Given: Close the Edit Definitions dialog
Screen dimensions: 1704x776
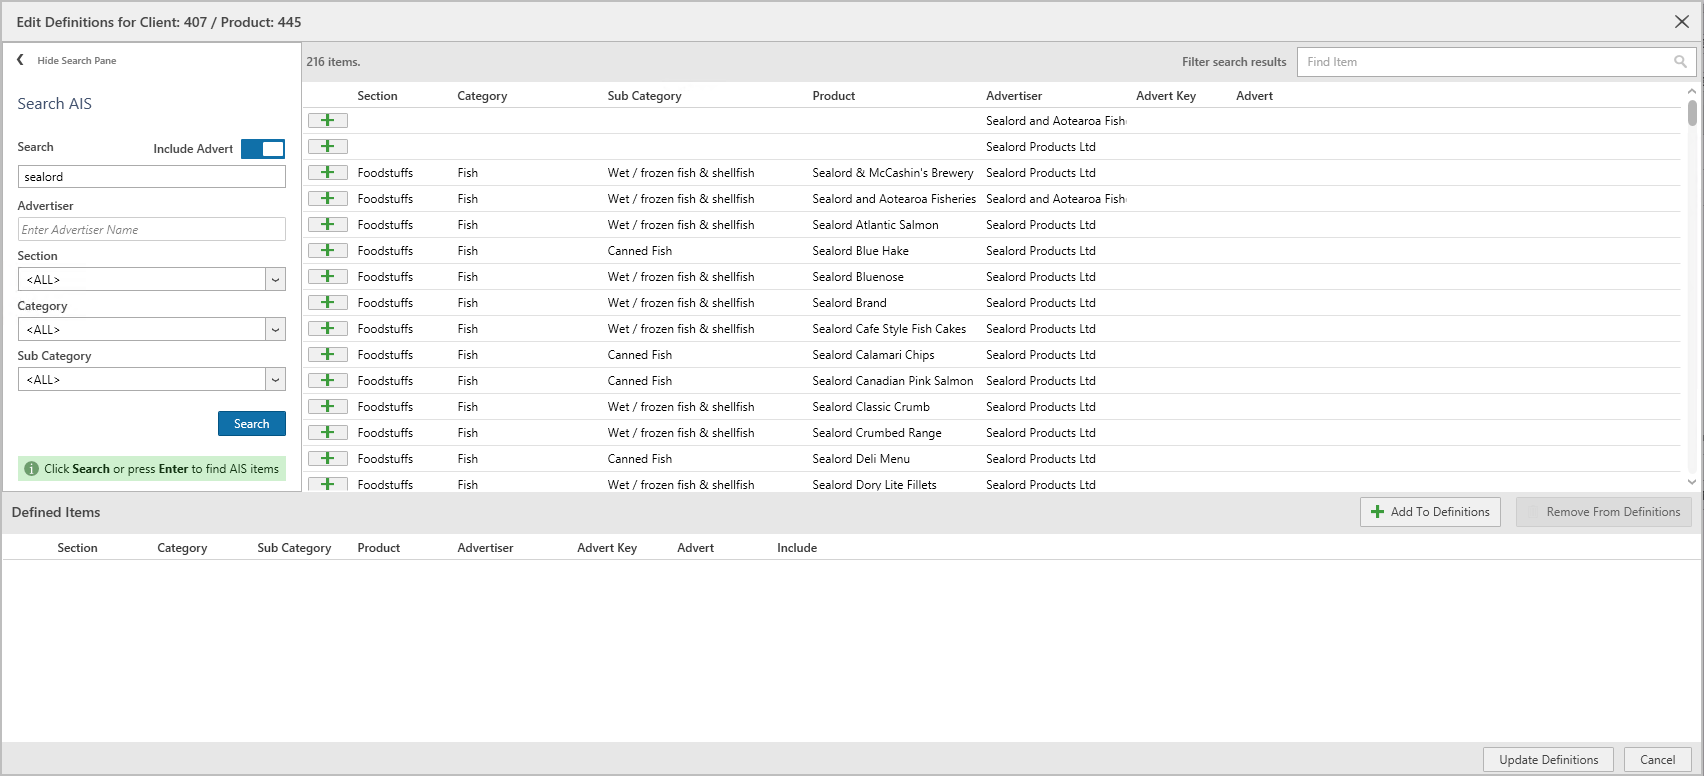Looking at the screenshot, I should pyautogui.click(x=1681, y=22).
